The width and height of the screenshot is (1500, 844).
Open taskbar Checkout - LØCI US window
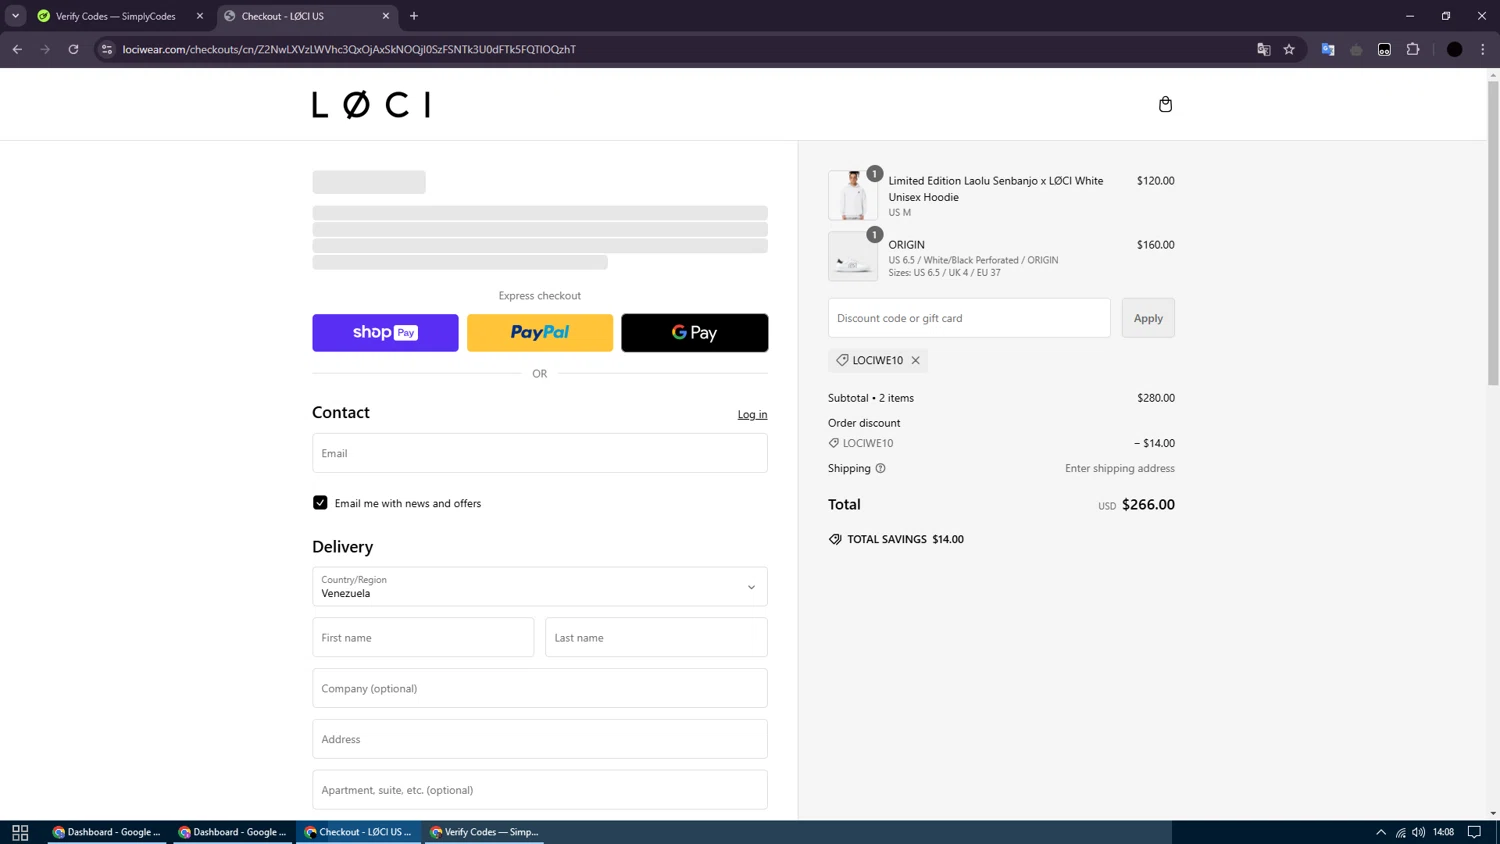359,832
